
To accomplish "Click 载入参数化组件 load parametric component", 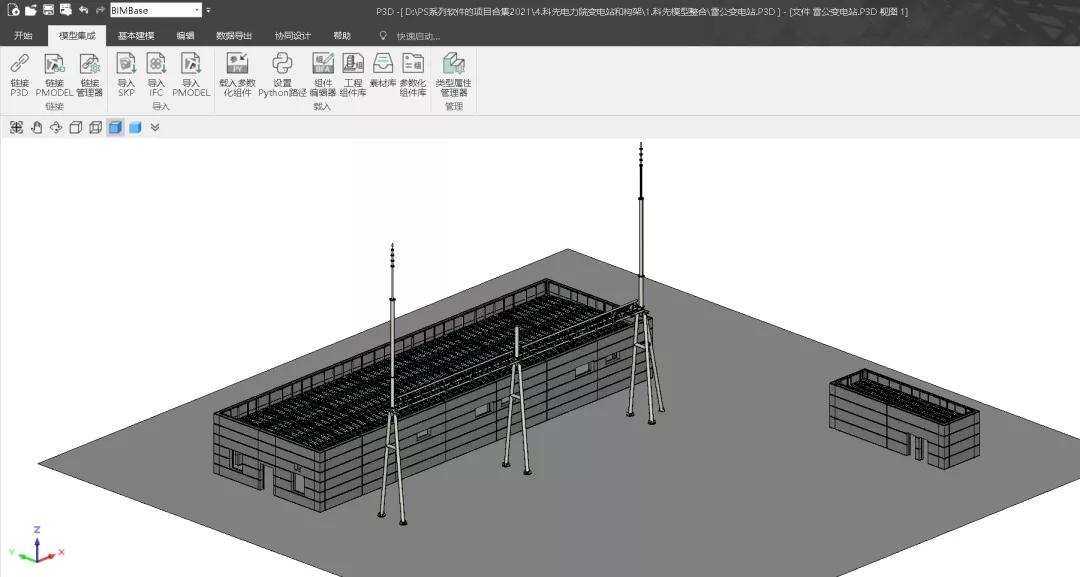I will [237, 74].
